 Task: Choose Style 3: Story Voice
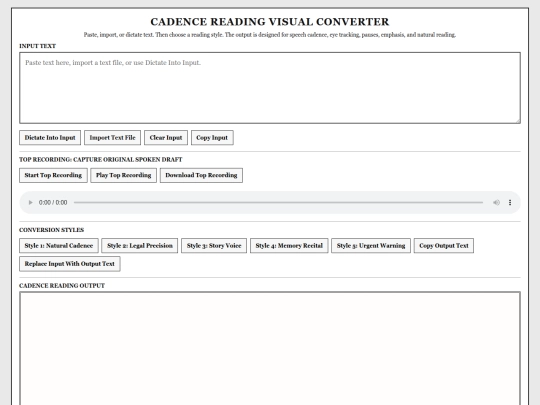pos(214,246)
